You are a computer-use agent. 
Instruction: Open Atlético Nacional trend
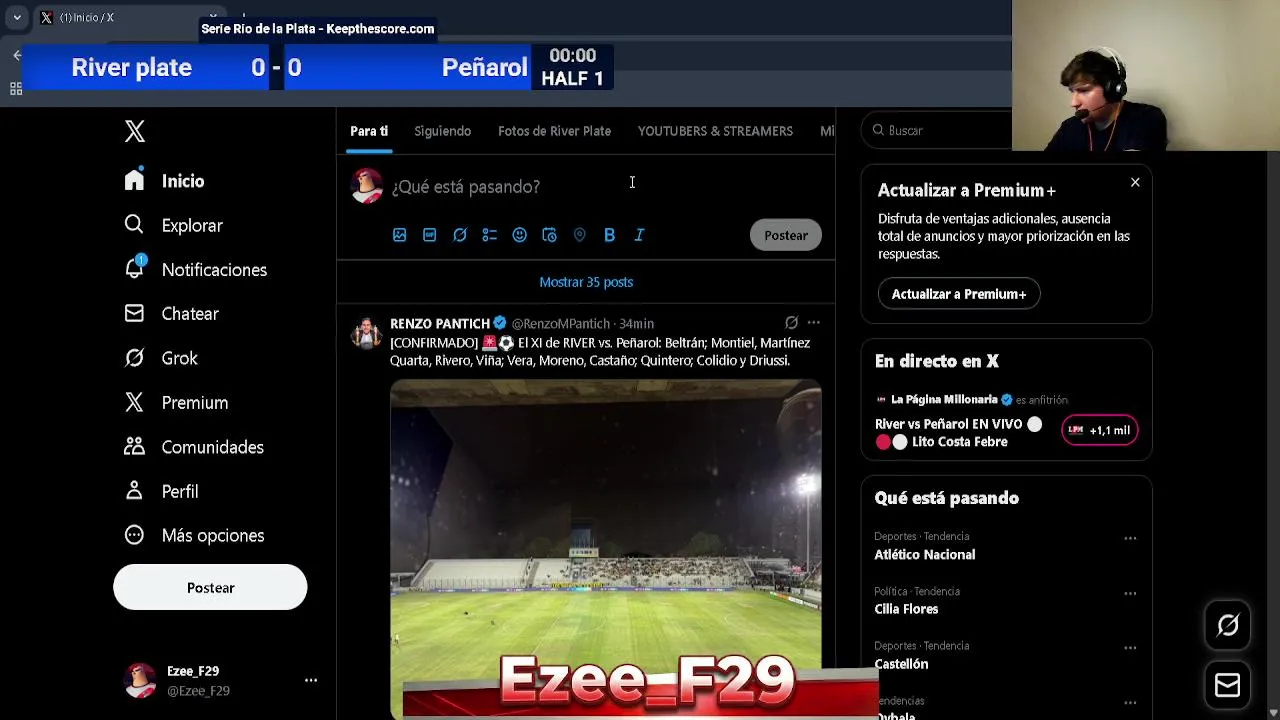point(925,554)
